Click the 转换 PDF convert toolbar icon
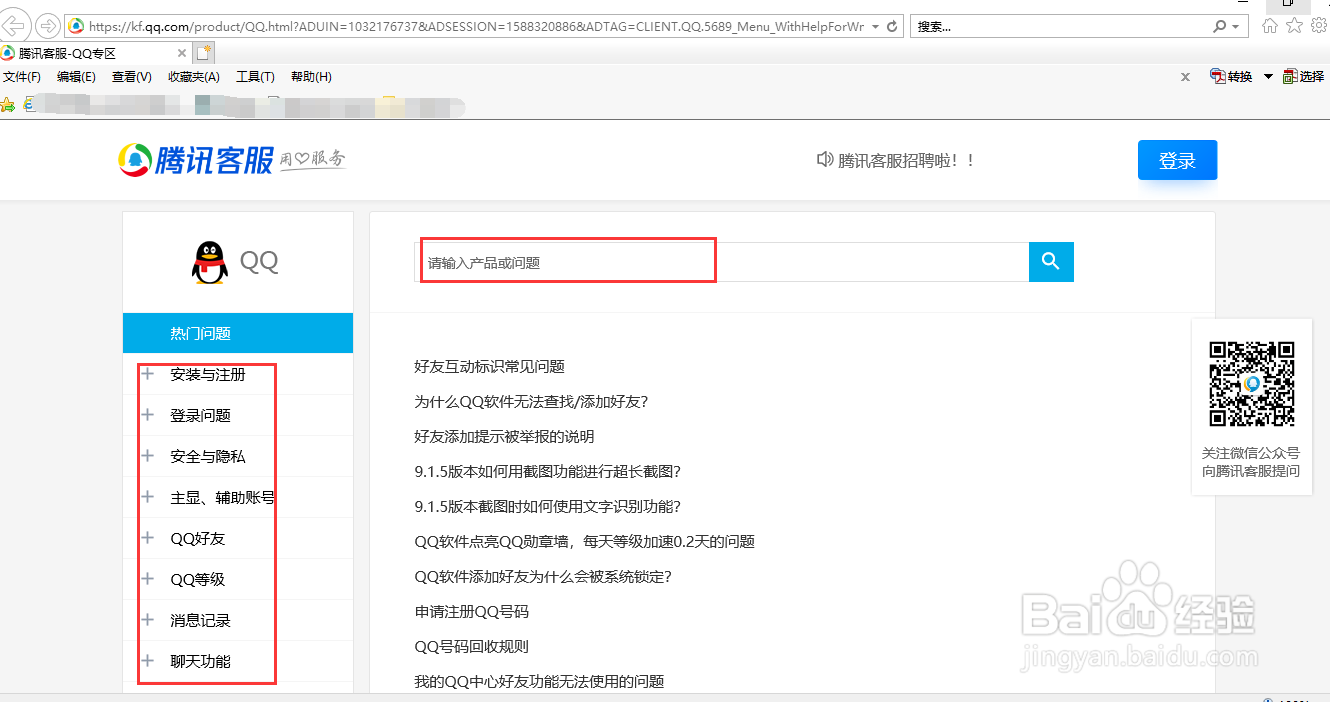1330x702 pixels. [x=1231, y=77]
